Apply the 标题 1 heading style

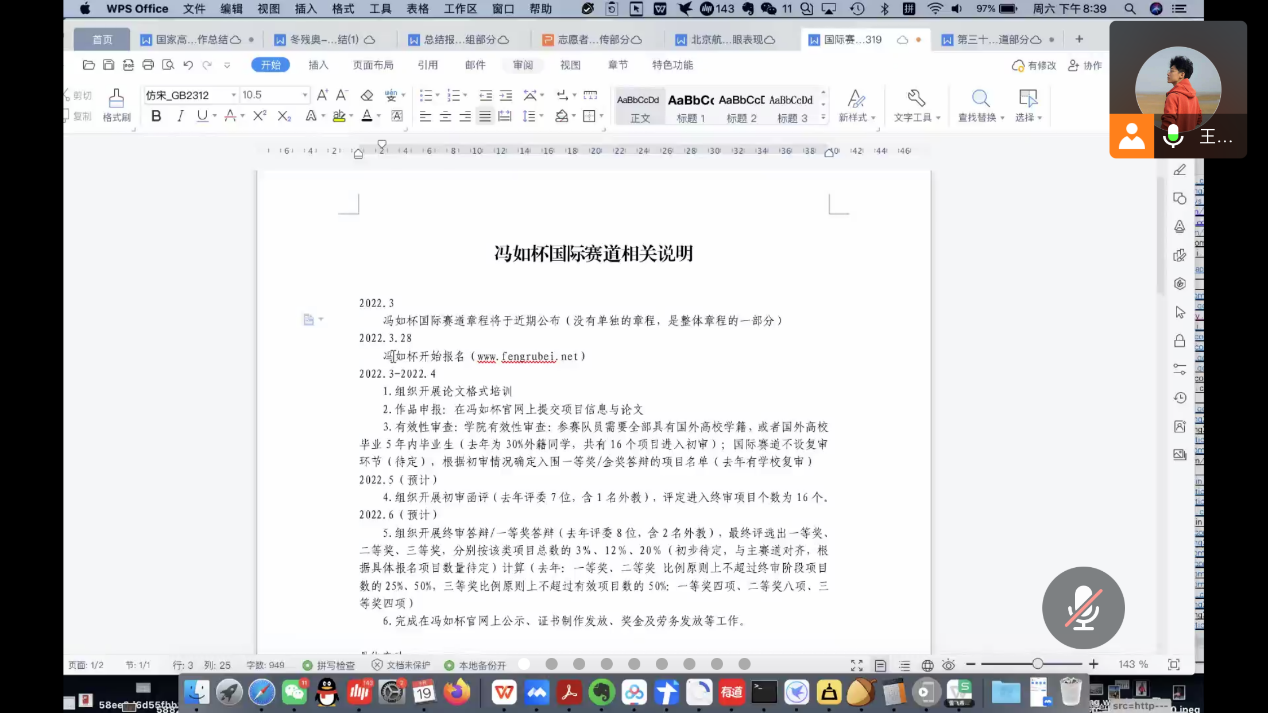[x=690, y=105]
